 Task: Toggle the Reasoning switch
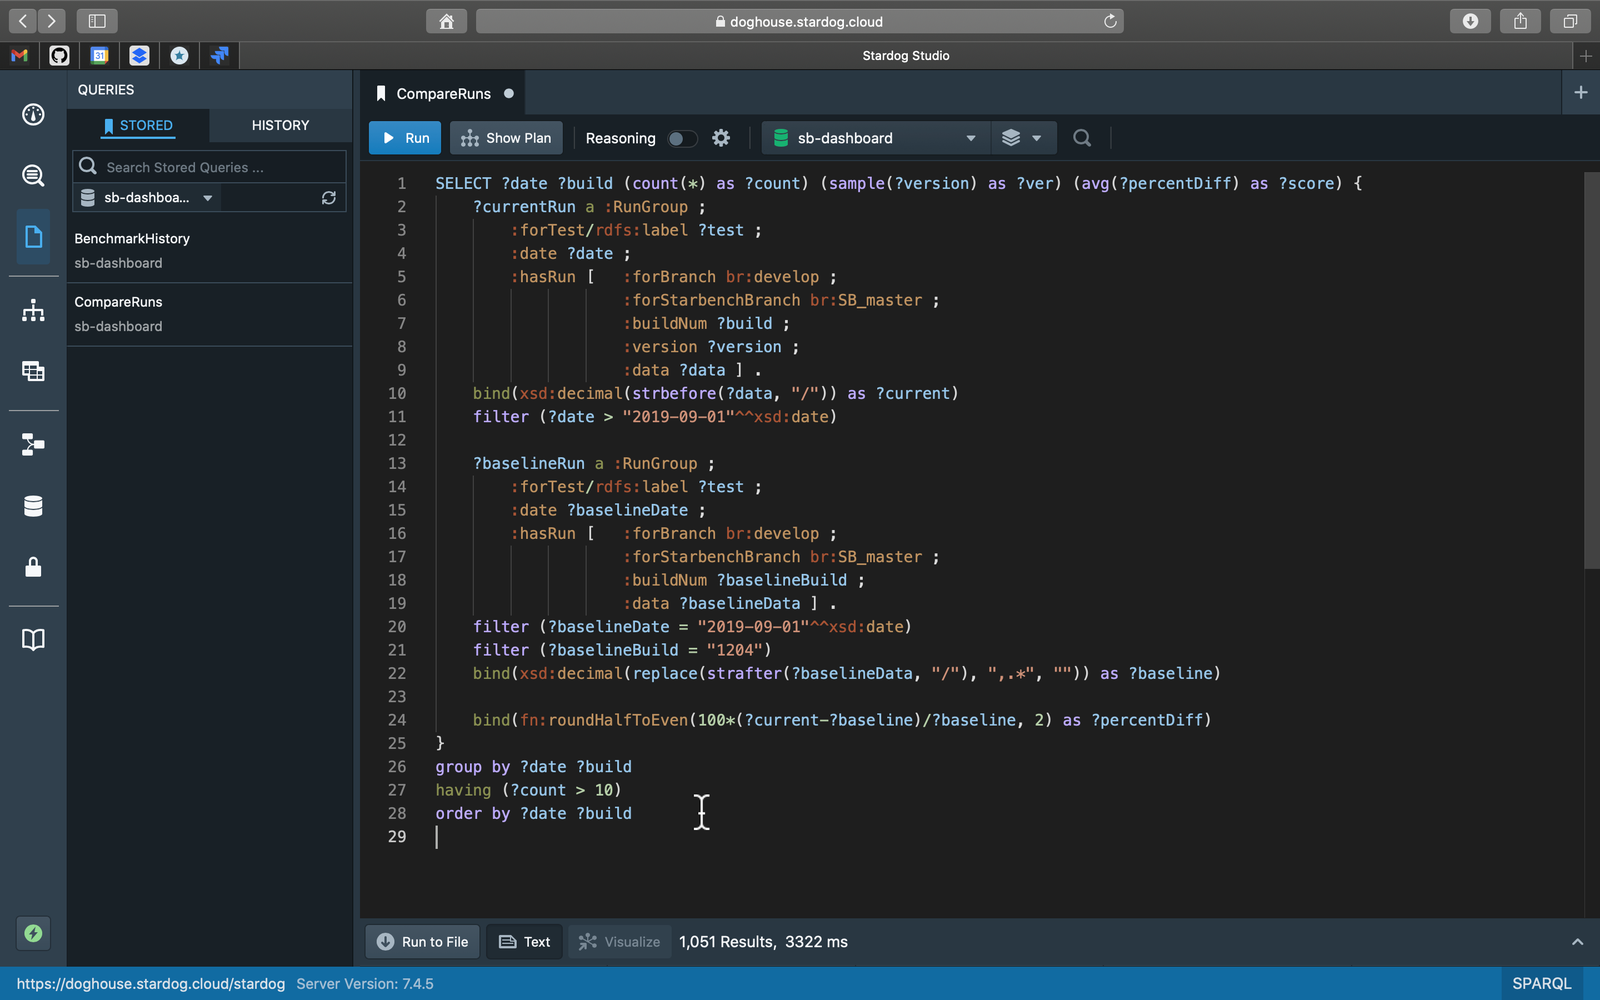click(682, 138)
